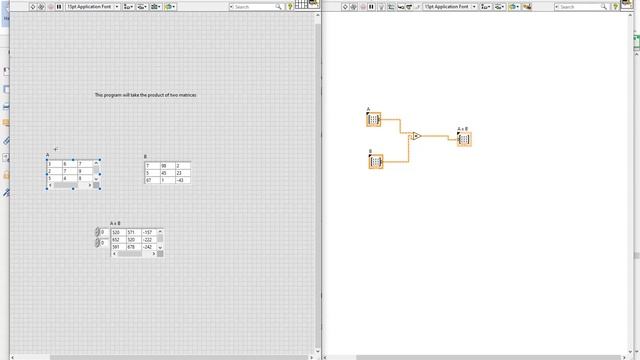This screenshot has height=360, width=640.
Task: Click search magnifier icon in block diagram toolbar
Action: point(604,7)
